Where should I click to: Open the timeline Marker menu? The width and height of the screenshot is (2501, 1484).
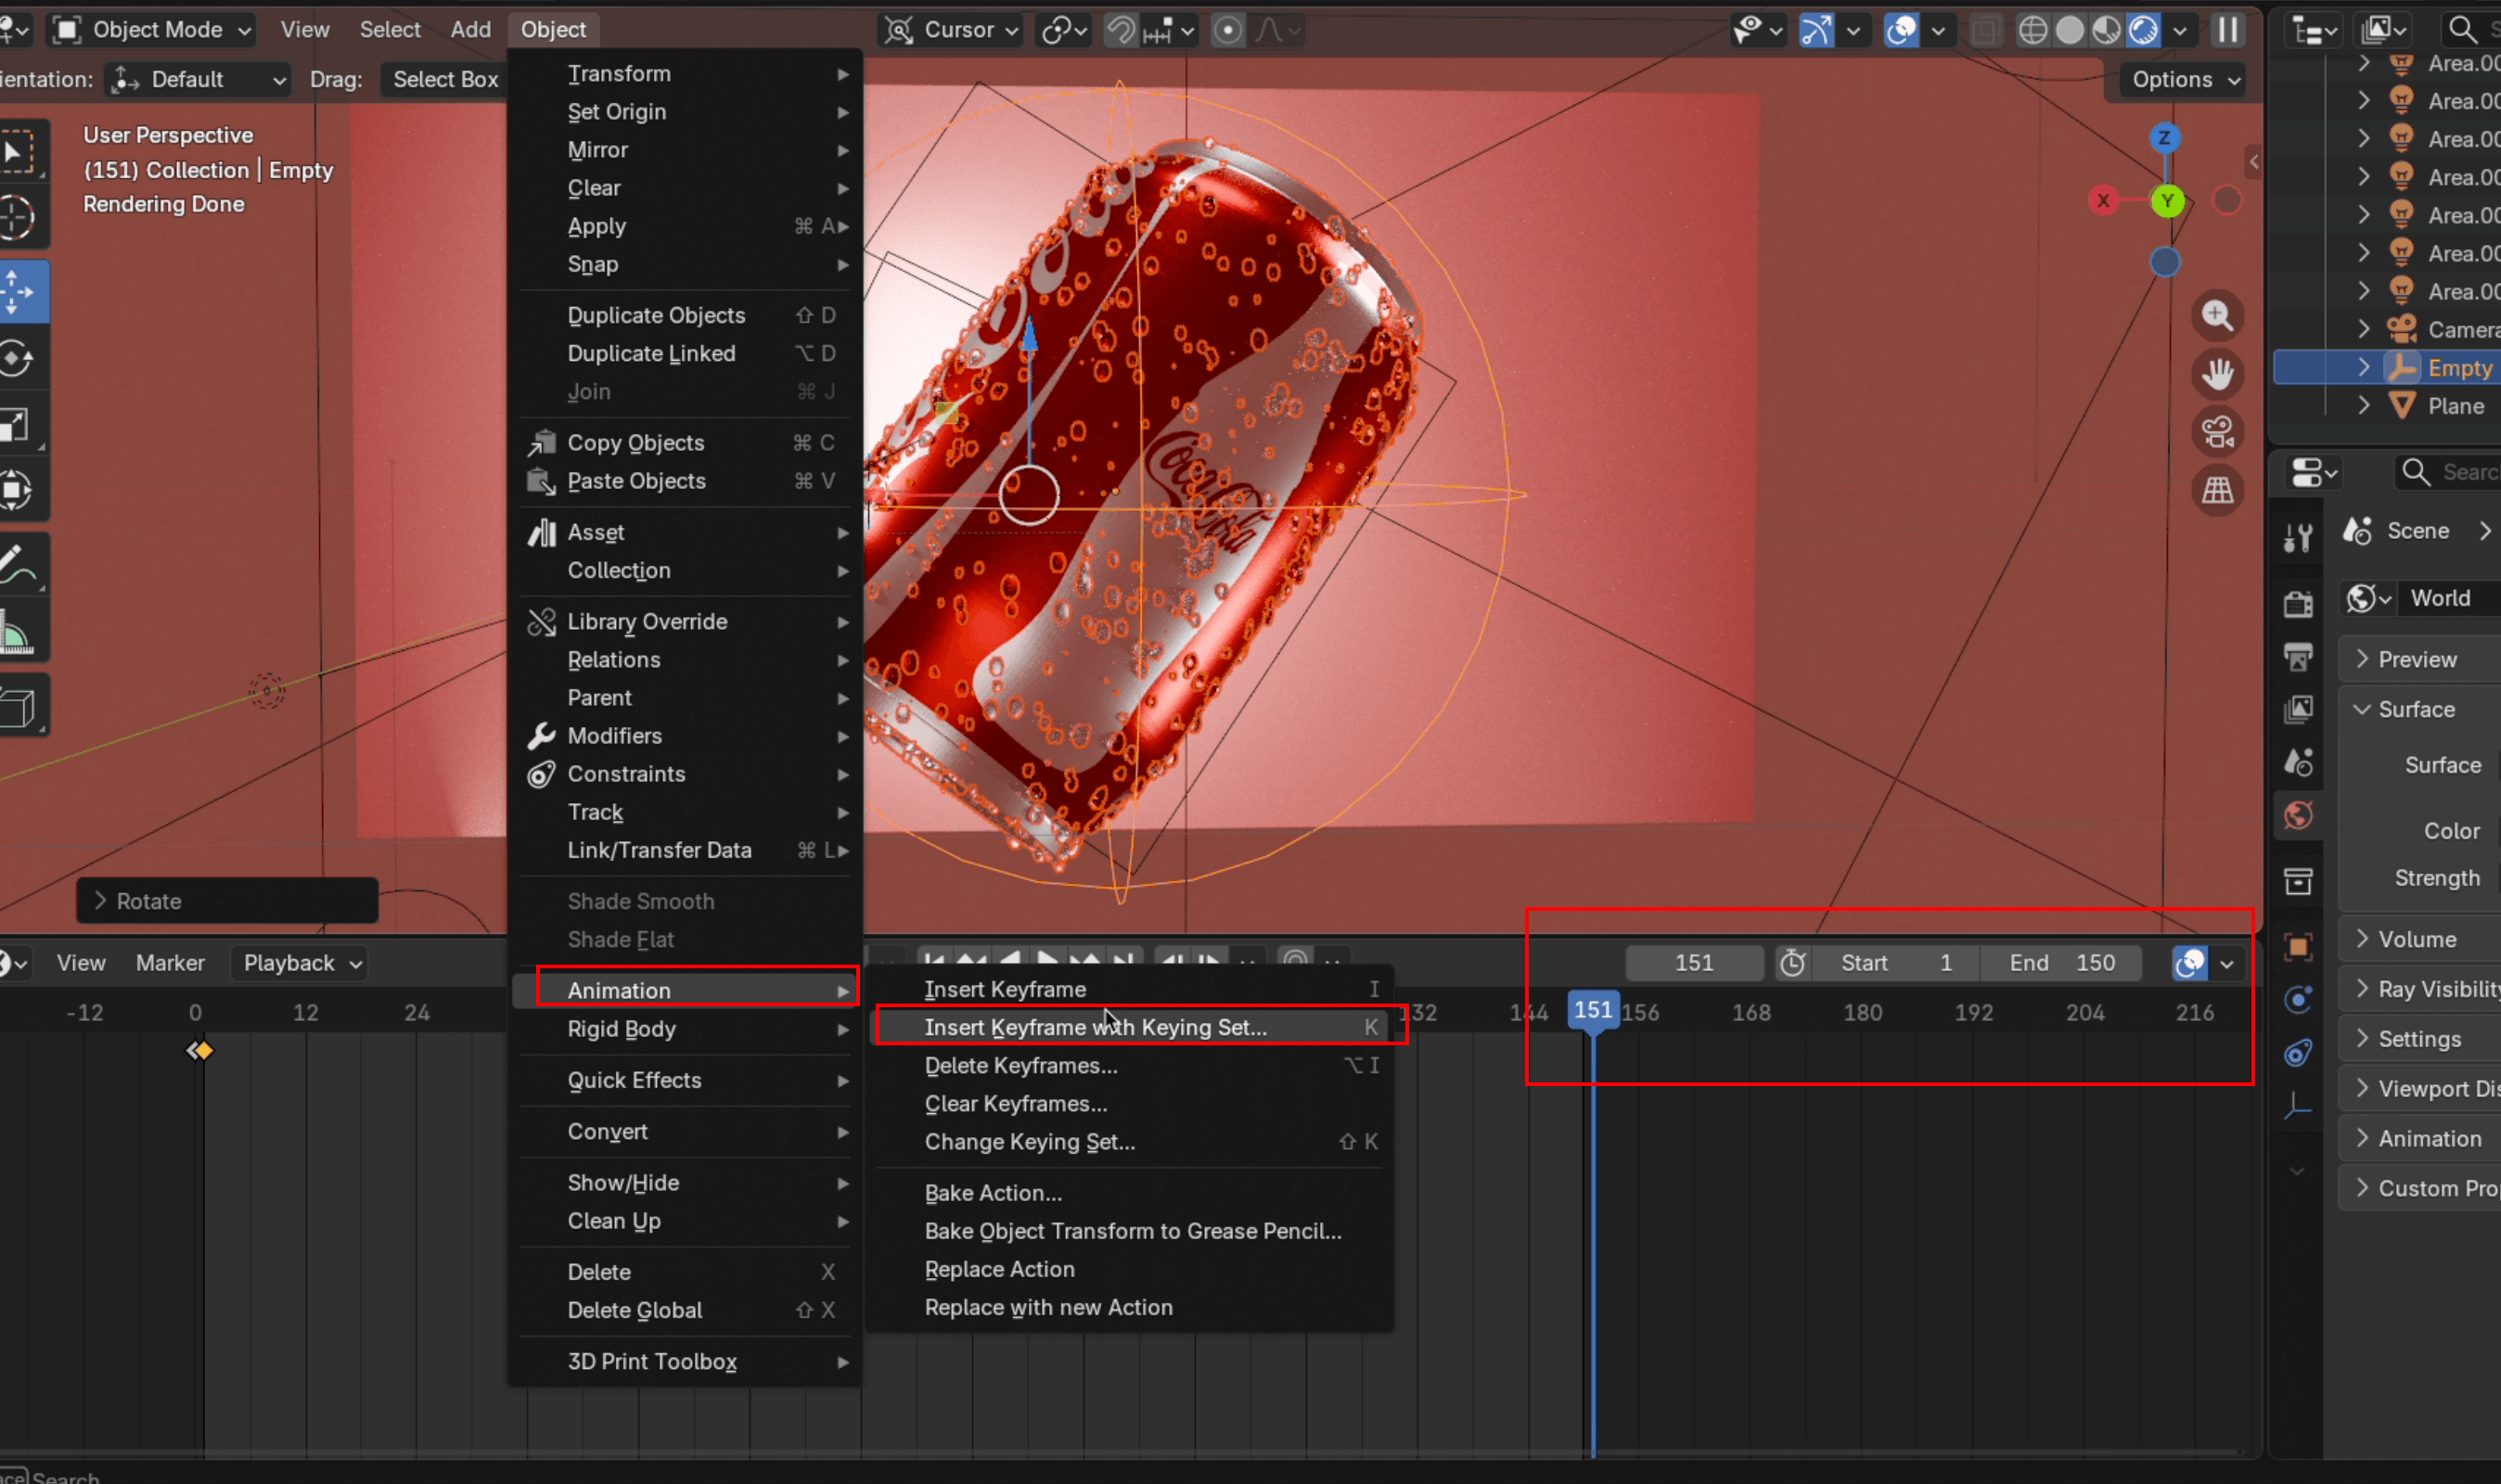coord(170,963)
